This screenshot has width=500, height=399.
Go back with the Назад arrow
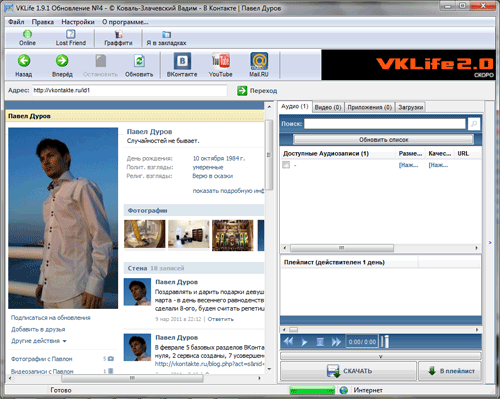(24, 61)
